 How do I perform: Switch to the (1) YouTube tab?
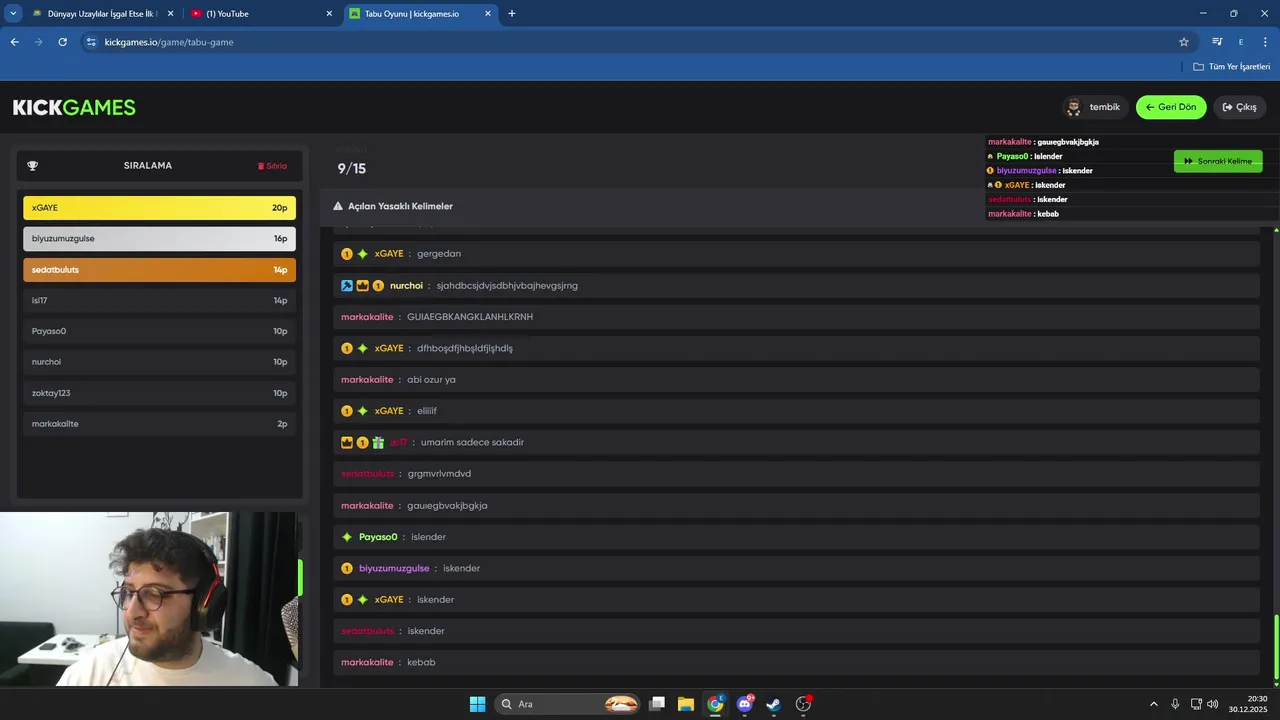[x=262, y=14]
